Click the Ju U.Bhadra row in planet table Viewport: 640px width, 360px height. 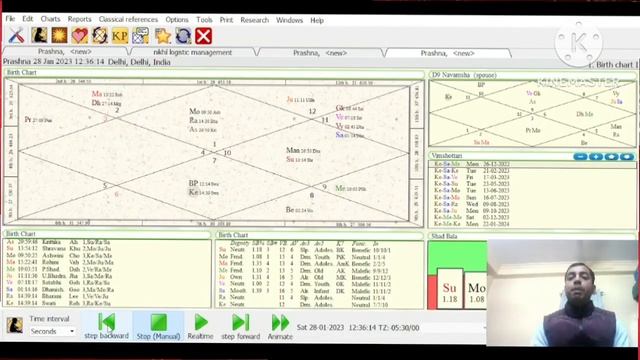pyautogui.click(x=60, y=276)
